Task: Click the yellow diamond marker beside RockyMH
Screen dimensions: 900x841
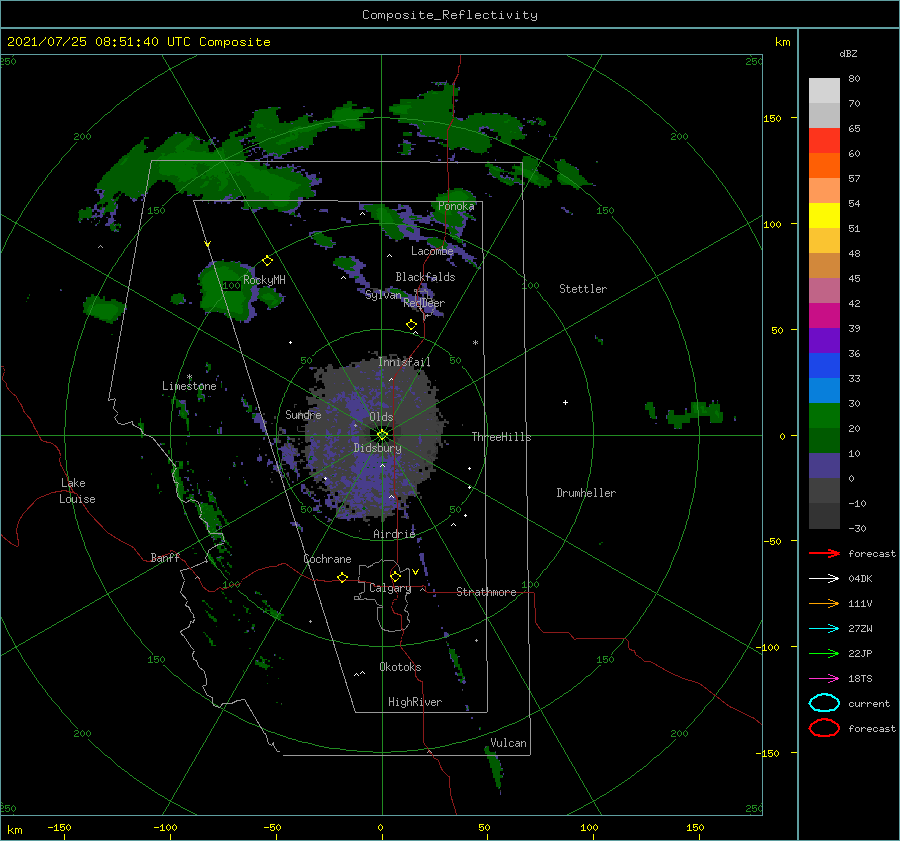Action: click(x=267, y=261)
